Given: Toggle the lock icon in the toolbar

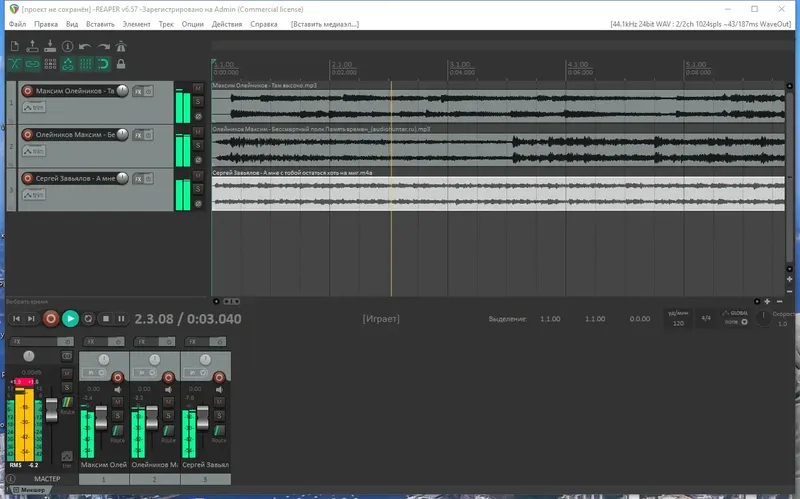Looking at the screenshot, I should 121,64.
